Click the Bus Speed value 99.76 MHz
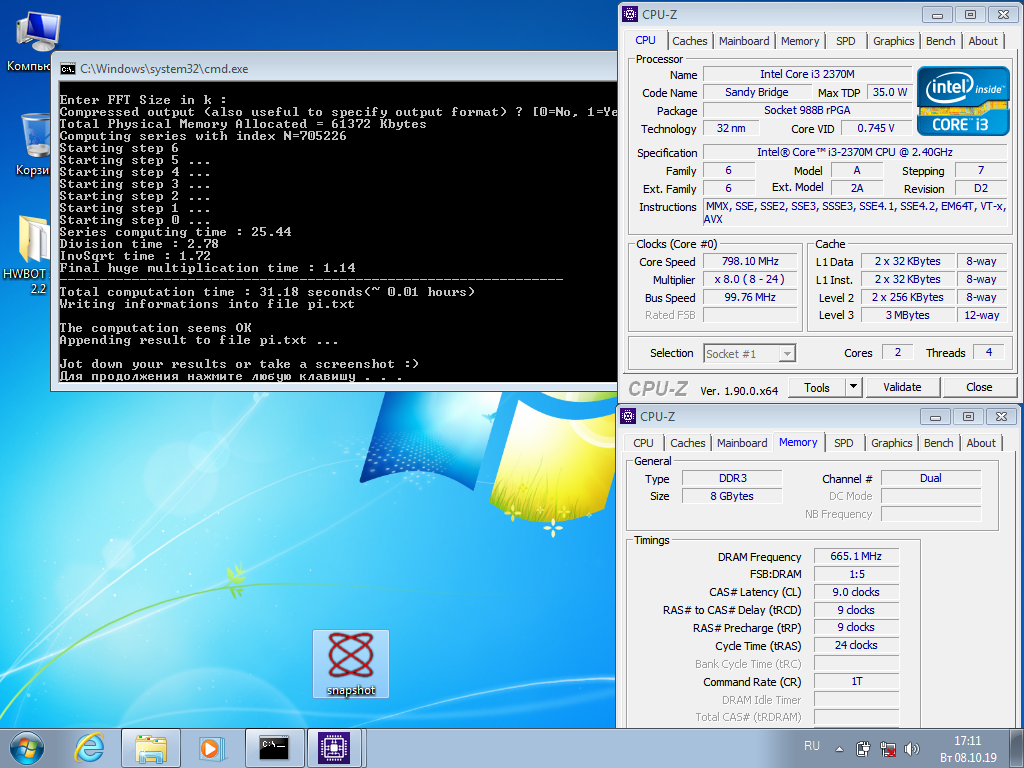Screen dimensions: 1024x768 pos(750,297)
